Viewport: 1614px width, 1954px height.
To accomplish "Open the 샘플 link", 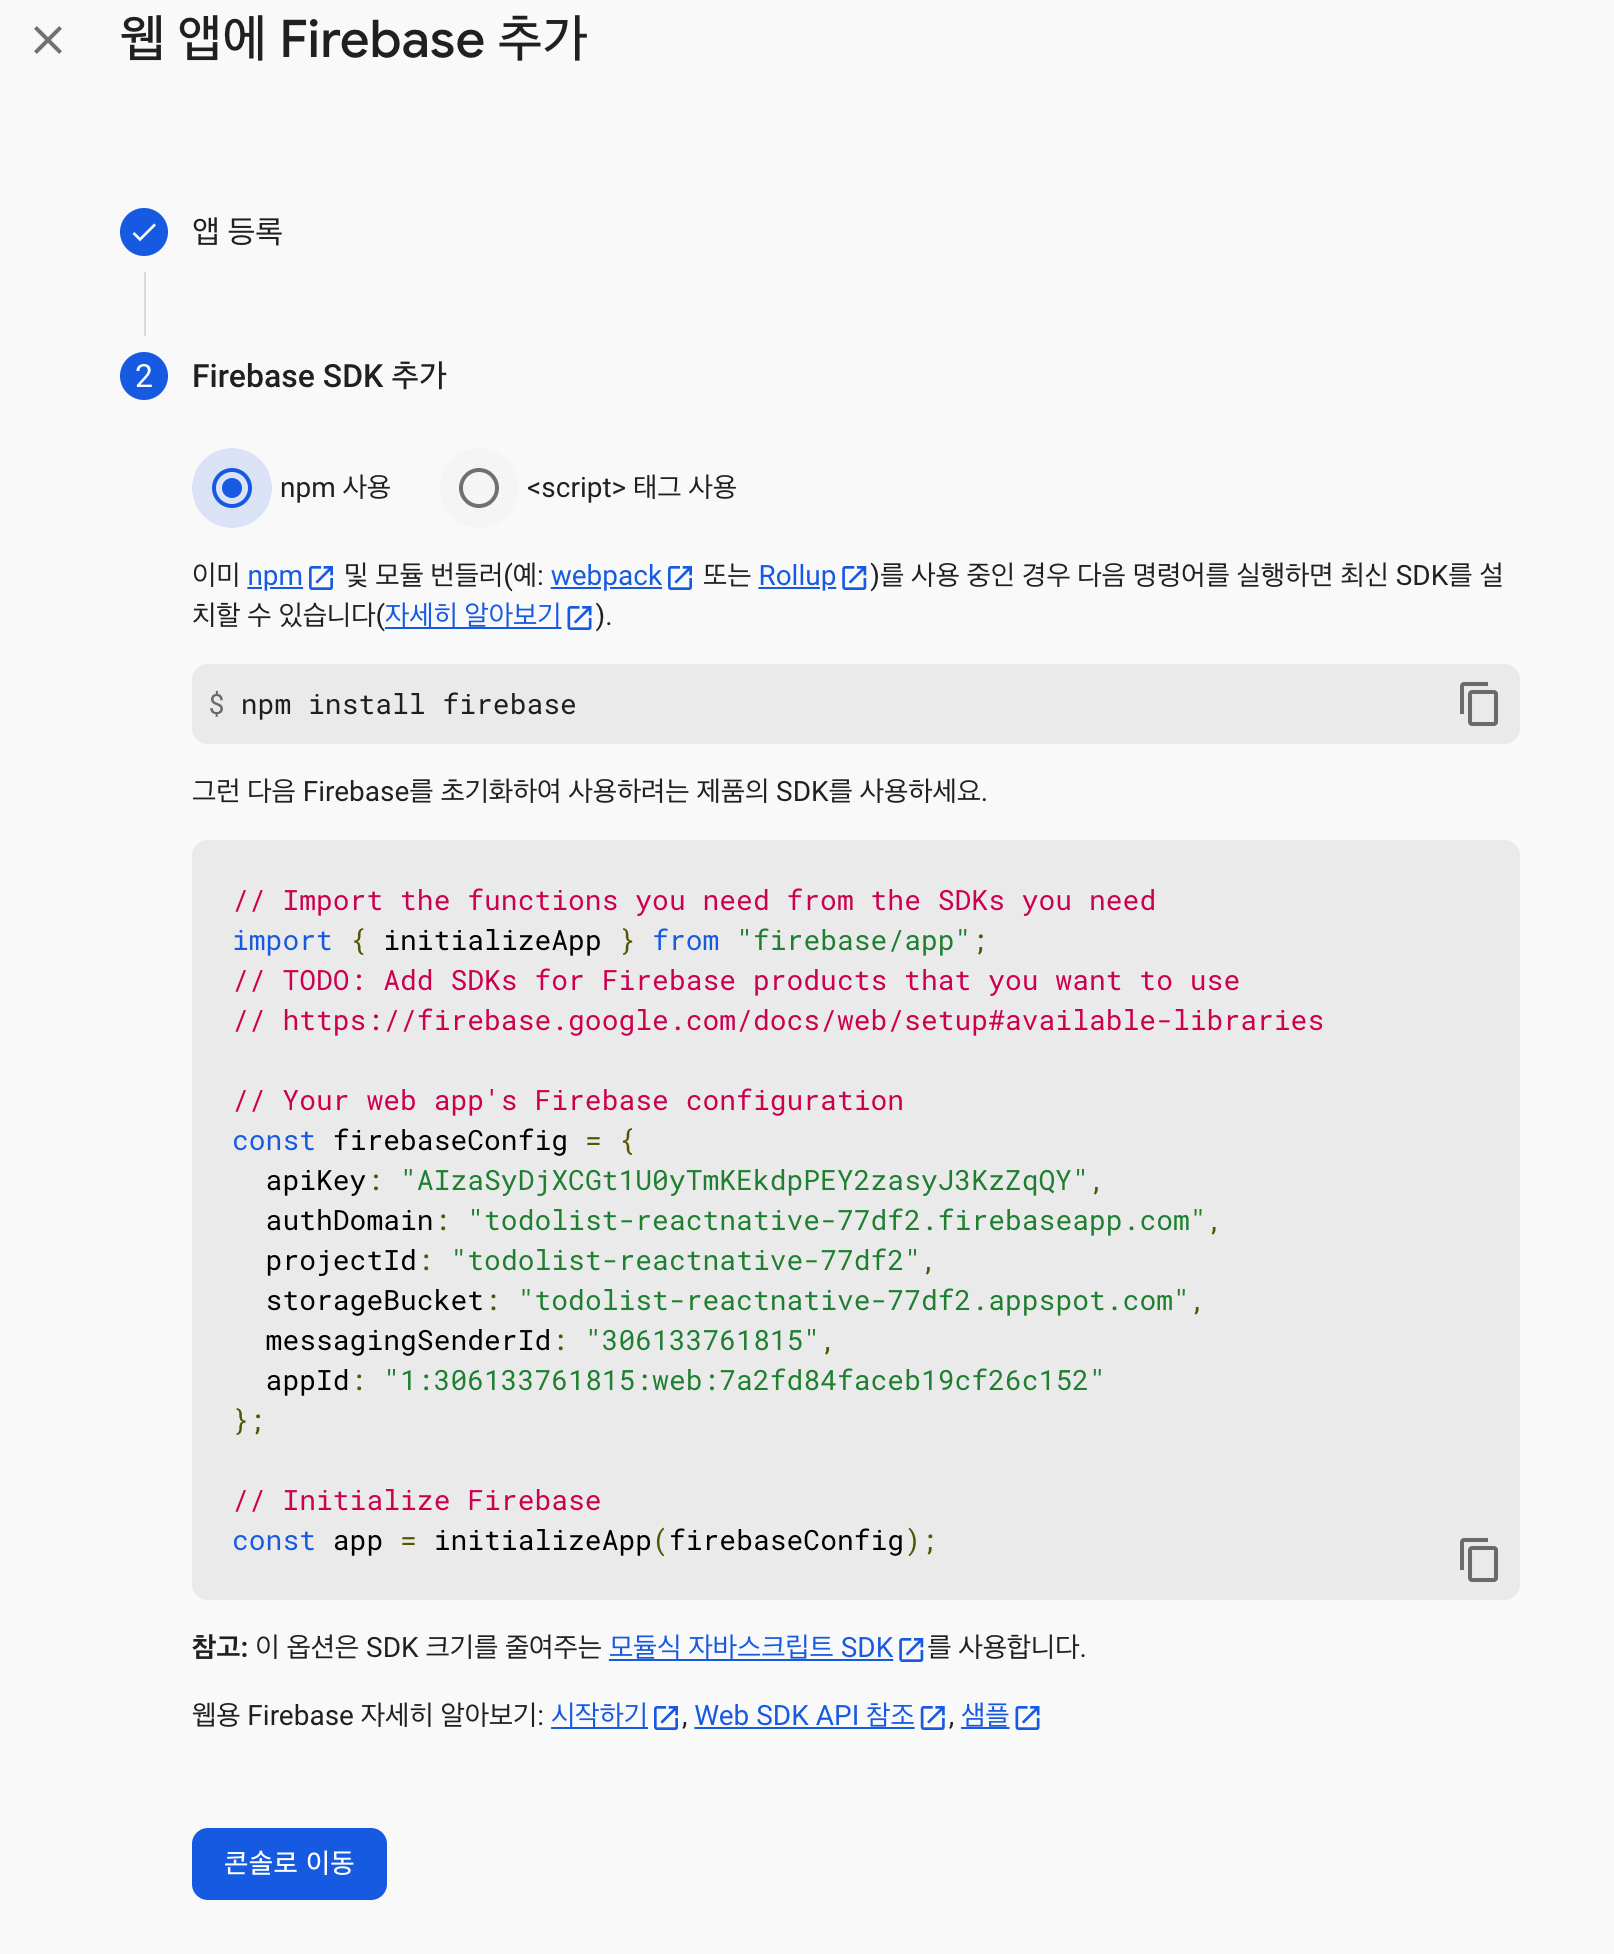I will pos(986,1715).
